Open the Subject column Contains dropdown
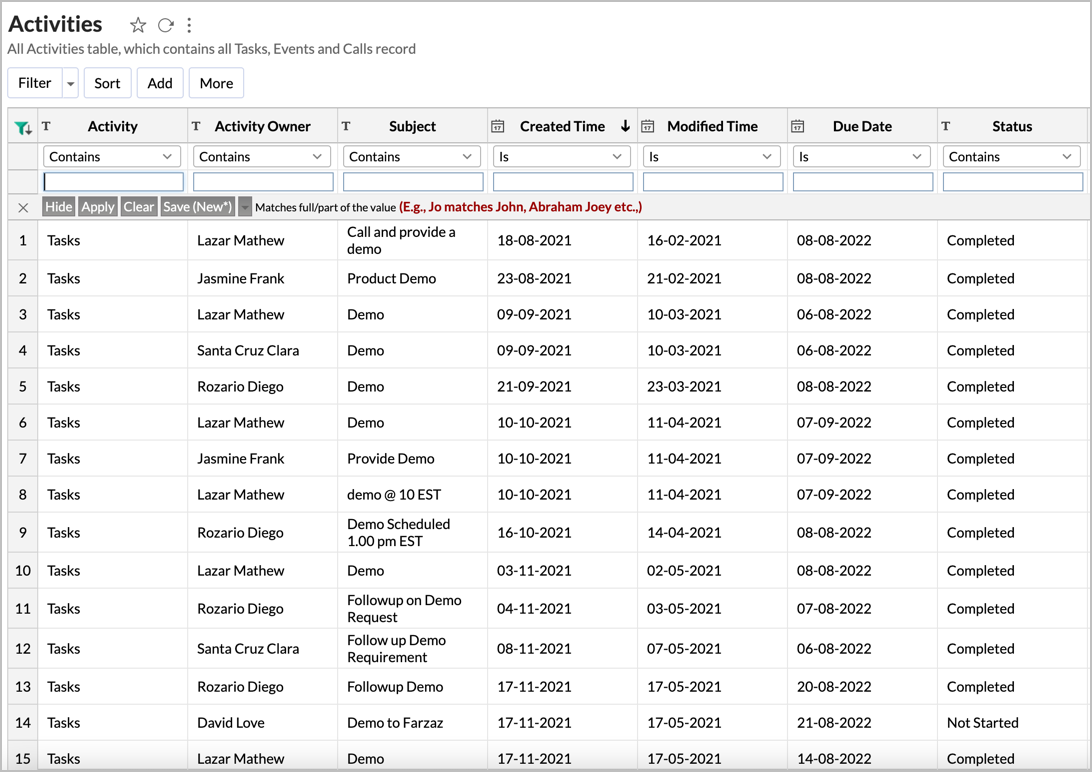1092x772 pixels. (x=412, y=157)
